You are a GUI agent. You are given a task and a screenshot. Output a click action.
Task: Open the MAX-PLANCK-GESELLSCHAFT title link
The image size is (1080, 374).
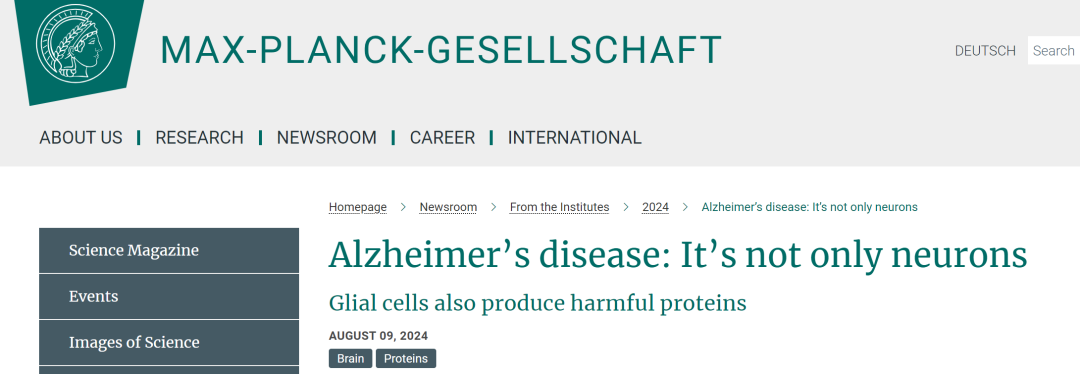tap(441, 50)
